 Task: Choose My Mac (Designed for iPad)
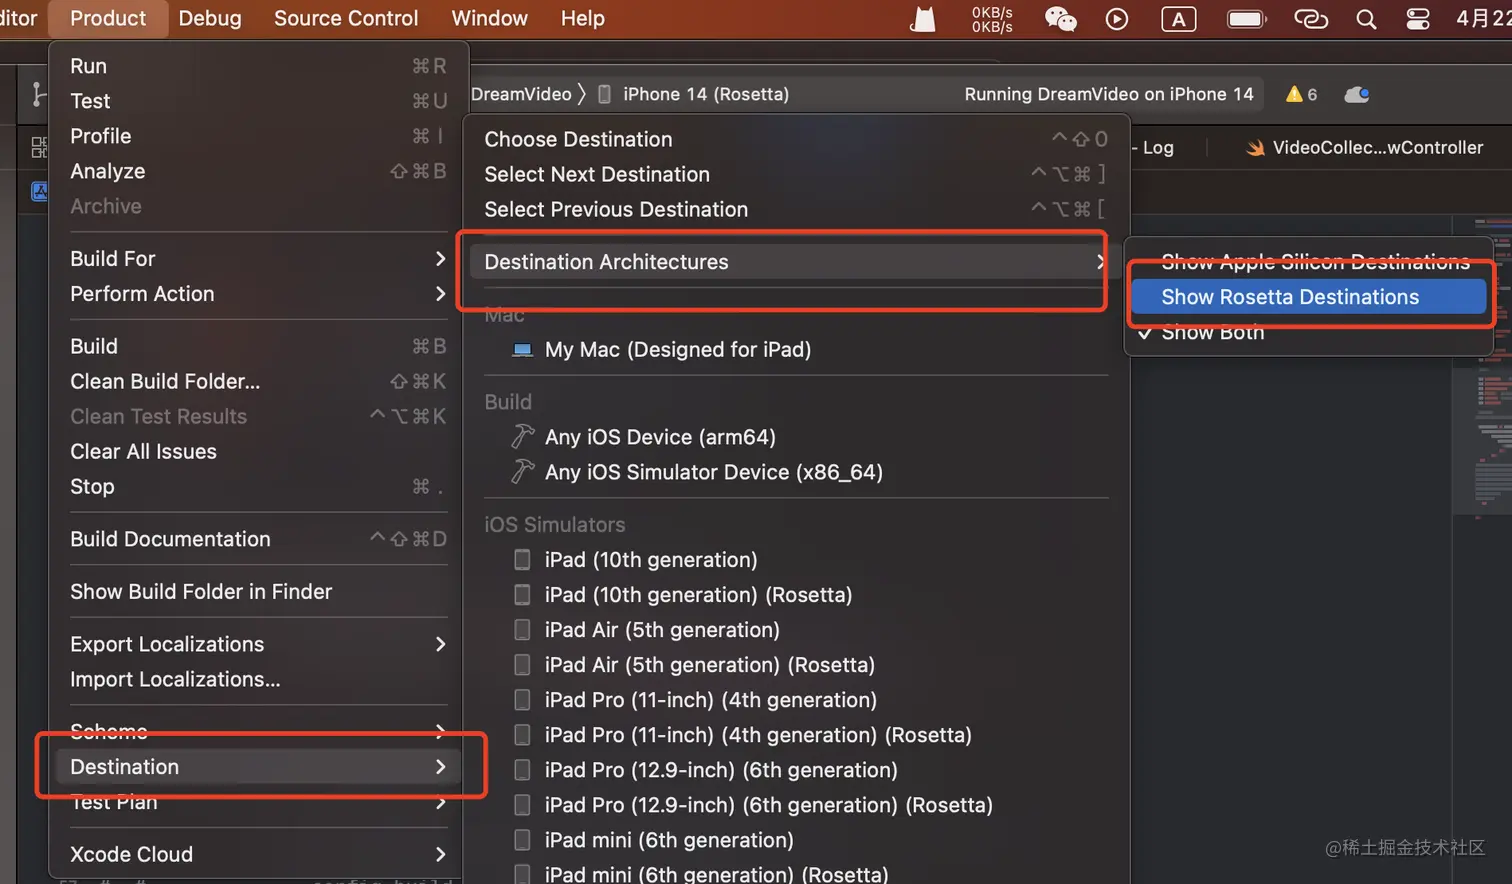coord(796,349)
